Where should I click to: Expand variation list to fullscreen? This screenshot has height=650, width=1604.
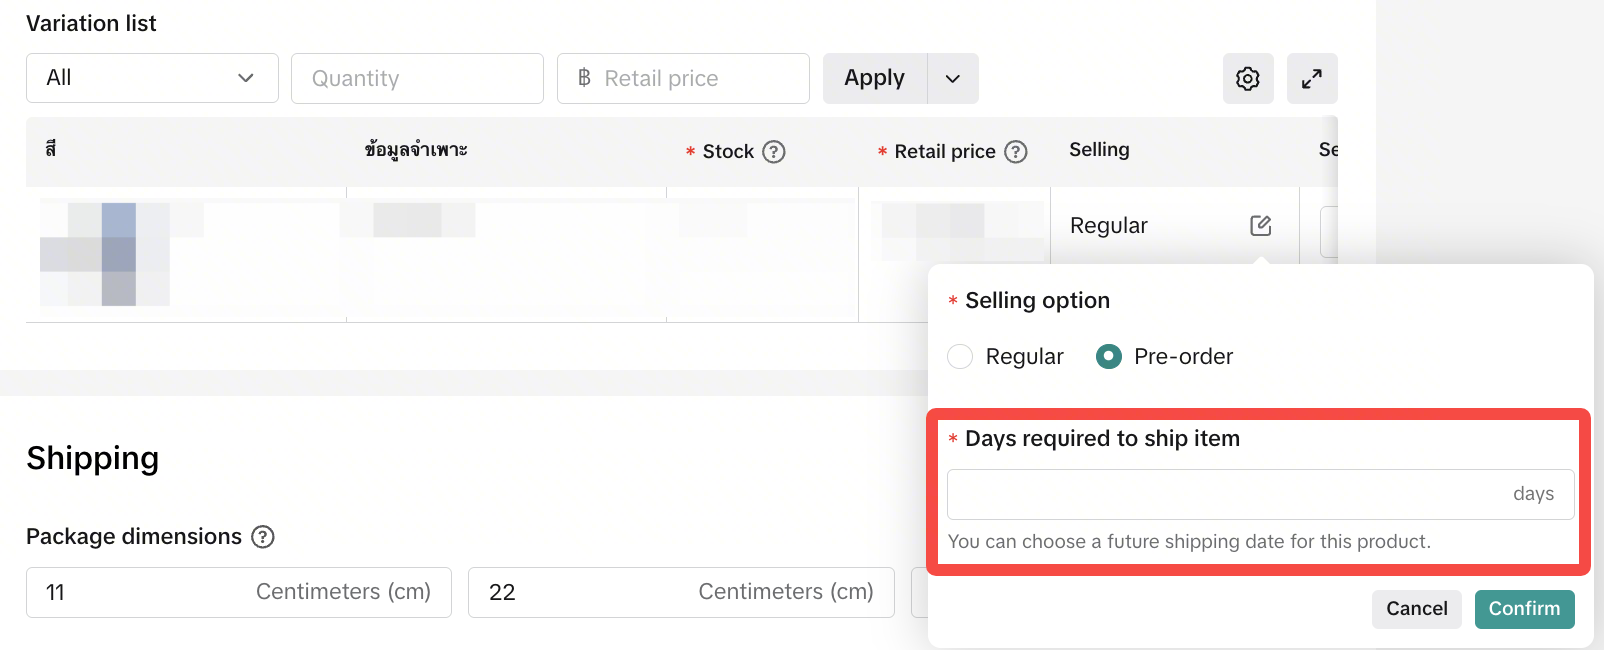tap(1312, 78)
